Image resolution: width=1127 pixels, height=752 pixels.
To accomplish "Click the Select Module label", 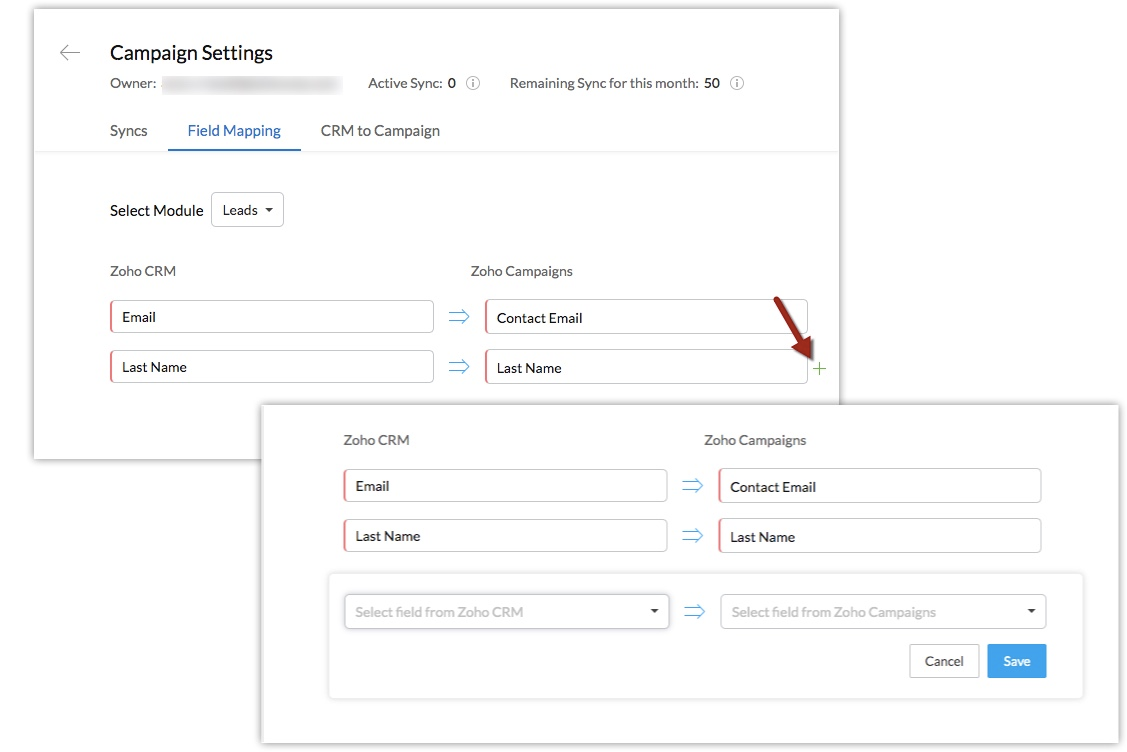I will click(157, 211).
